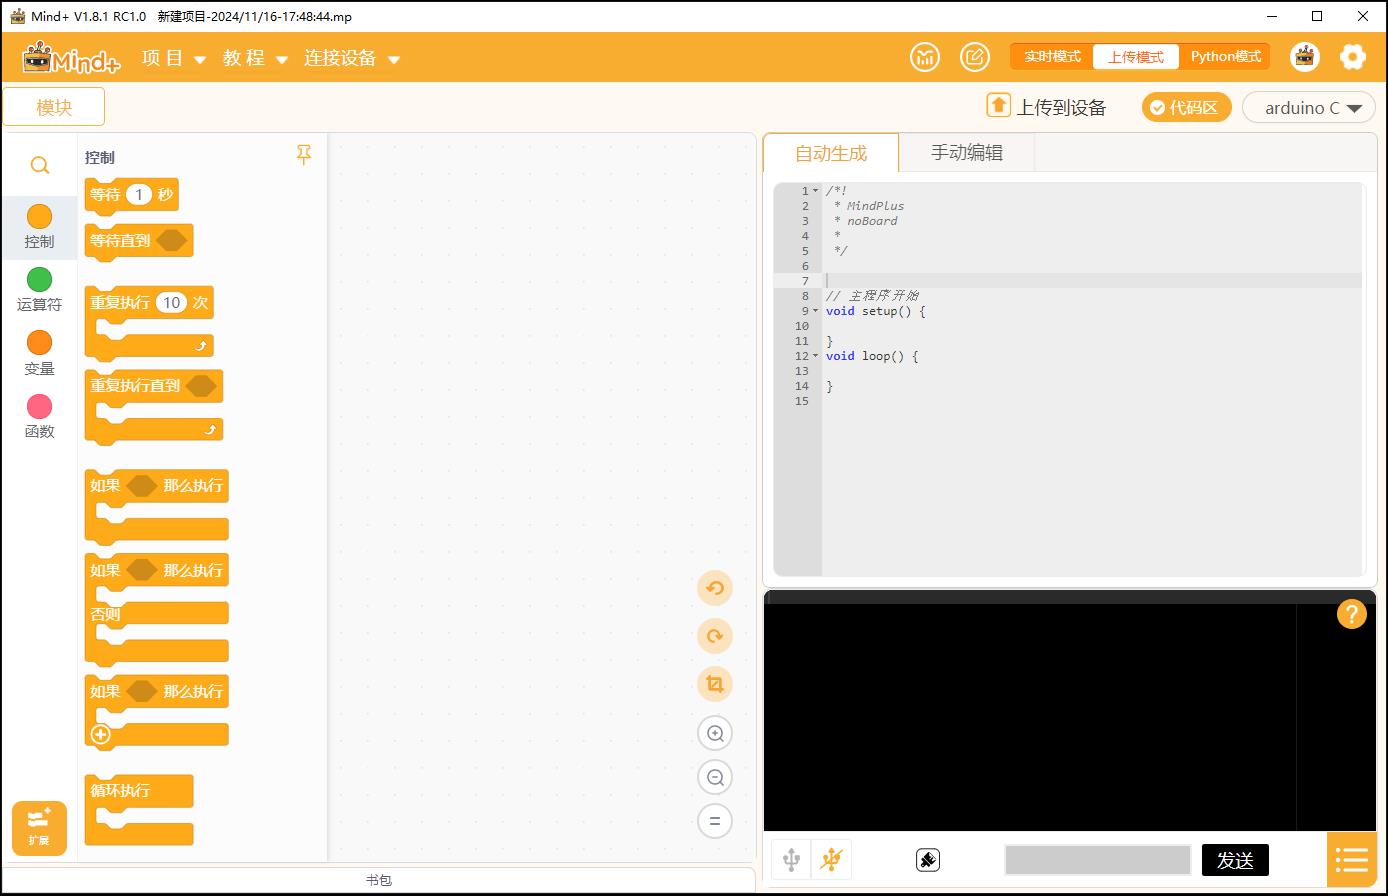Screen dimensions: 1388x896
Task: Select the 函数 pink category
Action: pos(40,418)
